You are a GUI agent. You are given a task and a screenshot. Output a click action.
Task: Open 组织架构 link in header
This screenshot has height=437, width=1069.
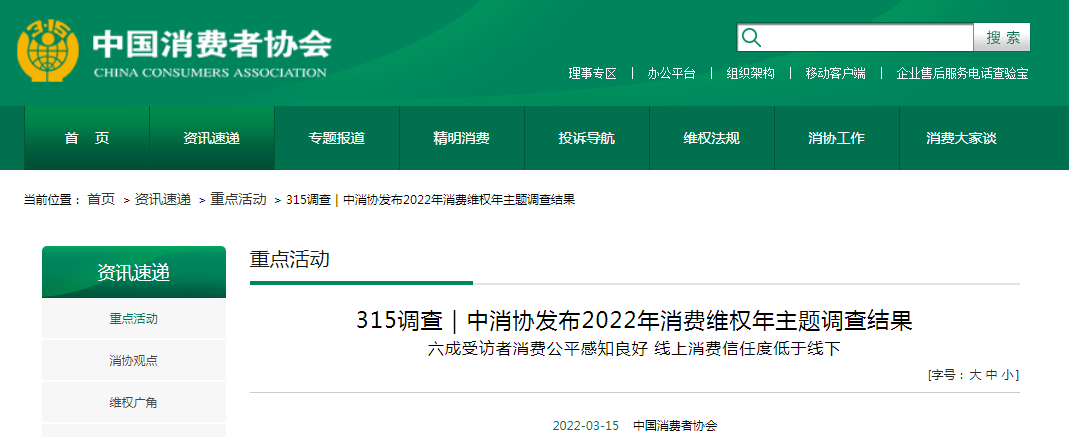[x=751, y=74]
